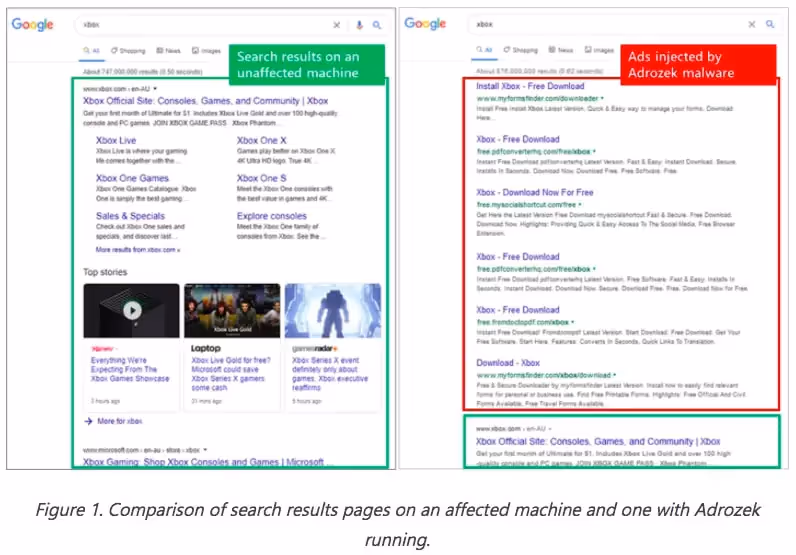796x555 pixels.
Task: Open the Install Xbox - Free Download ad
Action: (x=530, y=86)
